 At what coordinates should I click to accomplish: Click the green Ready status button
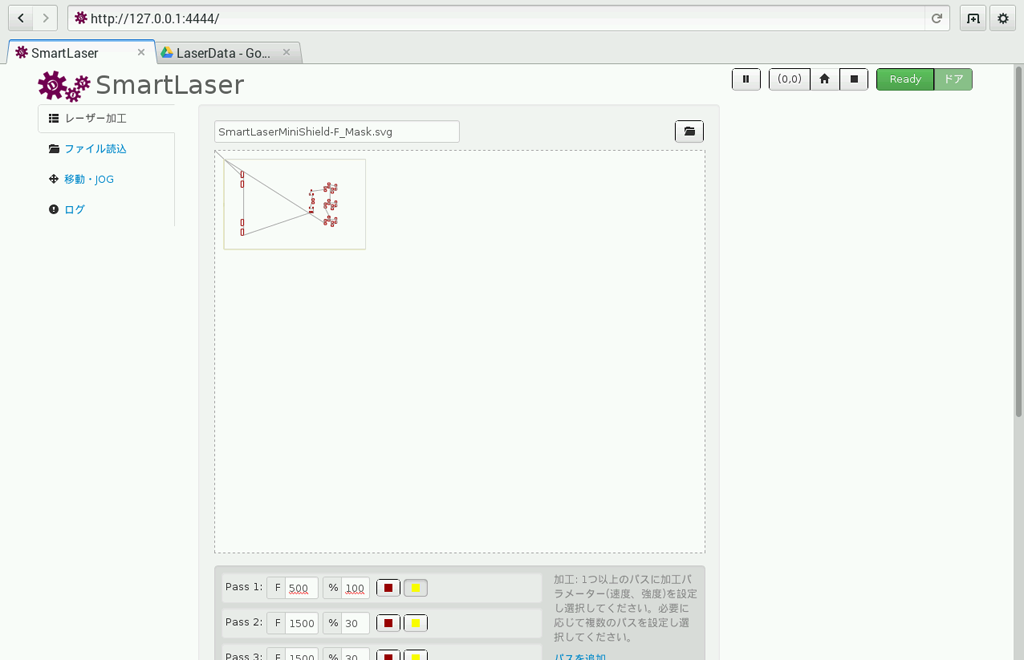(x=905, y=79)
